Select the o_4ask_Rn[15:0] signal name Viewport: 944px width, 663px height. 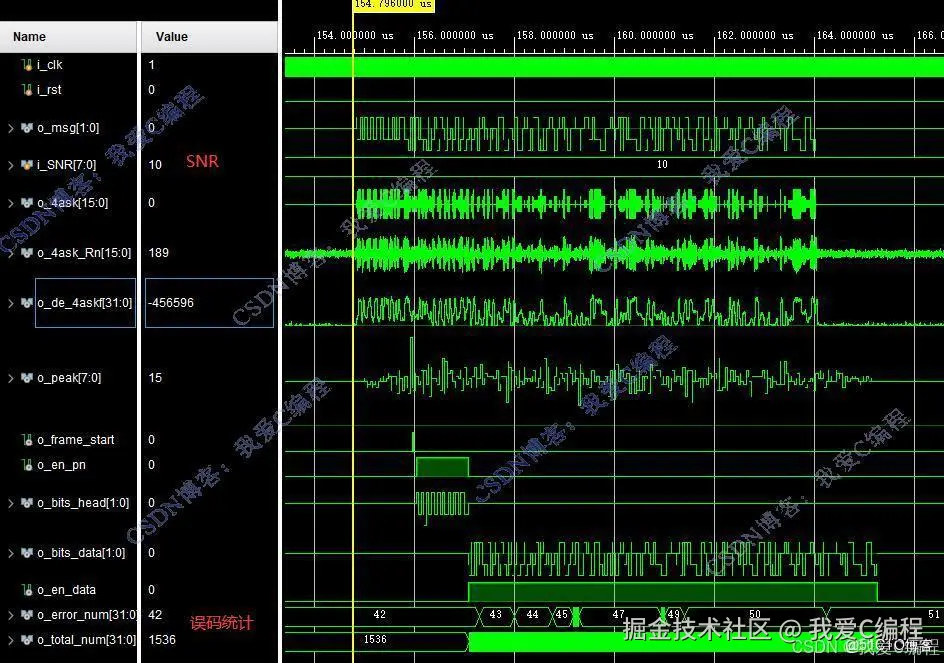84,253
